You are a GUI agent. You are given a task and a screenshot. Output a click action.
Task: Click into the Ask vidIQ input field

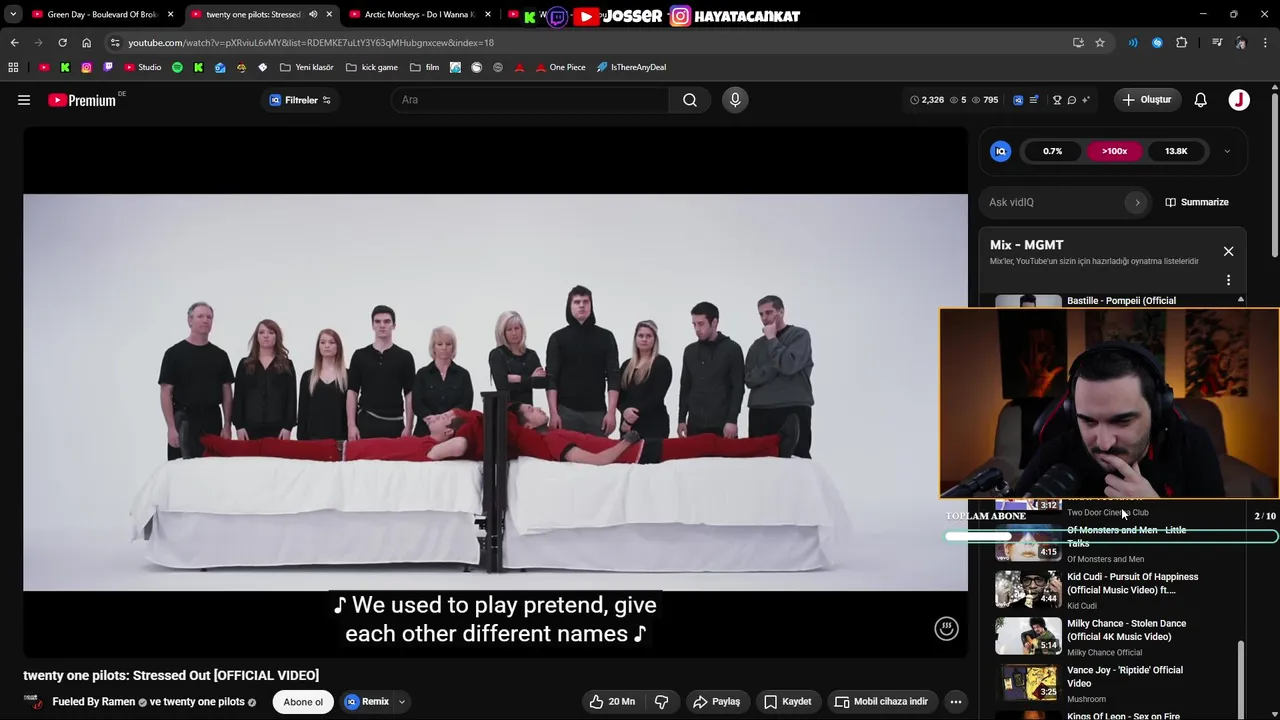pos(1055,202)
